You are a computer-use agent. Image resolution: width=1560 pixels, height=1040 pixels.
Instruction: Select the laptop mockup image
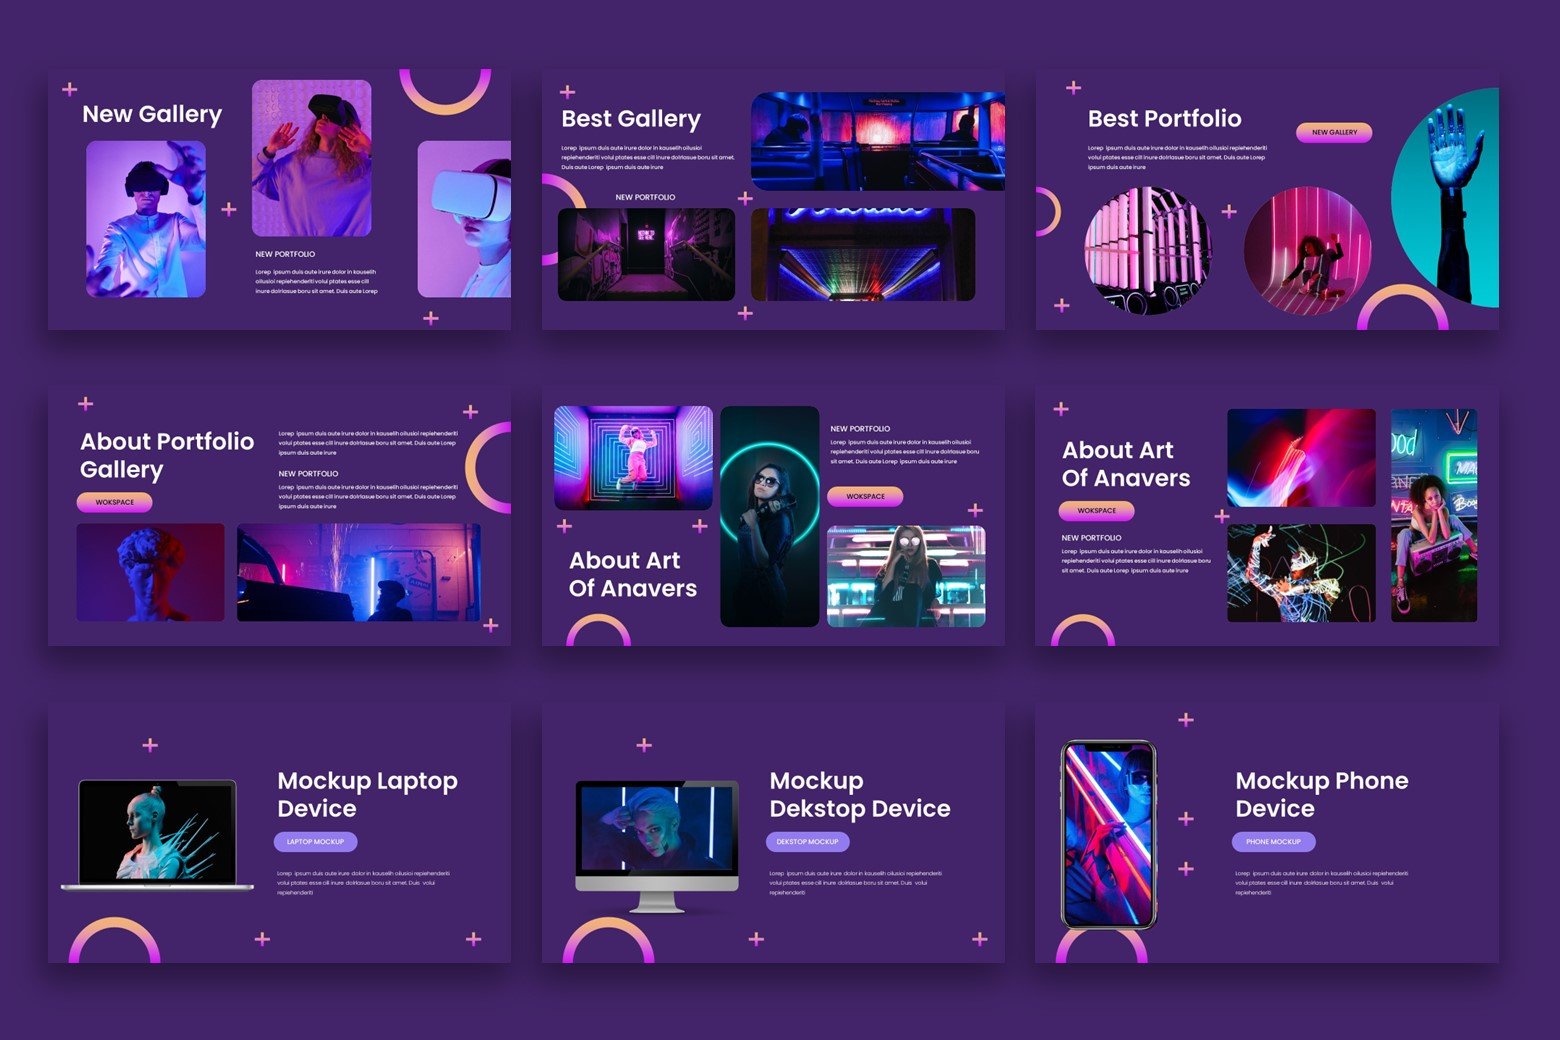point(157,834)
